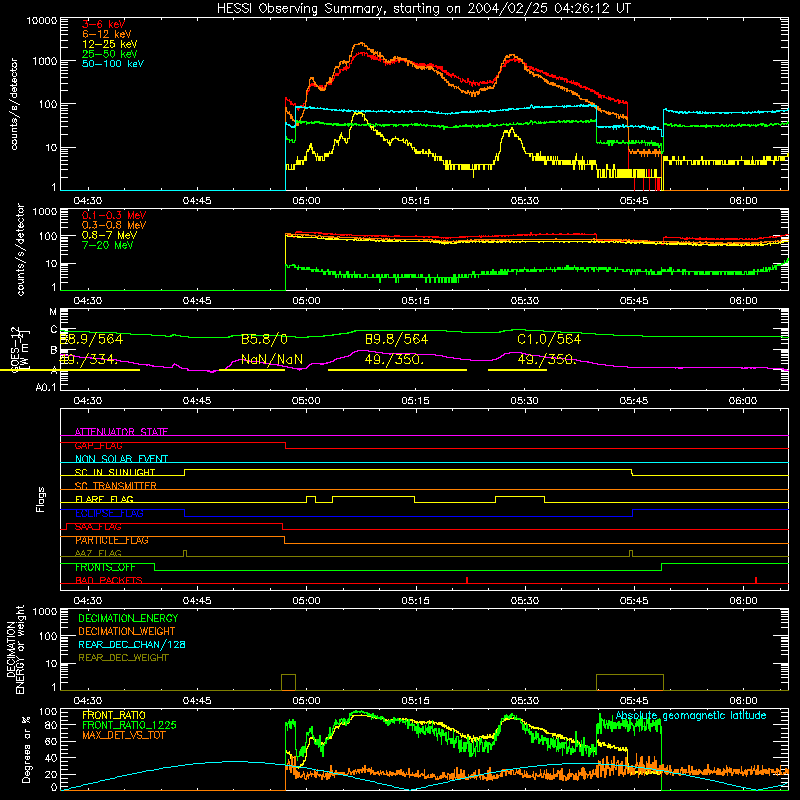Viewport: 800px width, 800px height.
Task: Click the 12-25 keV legend label
Action: (x=110, y=44)
